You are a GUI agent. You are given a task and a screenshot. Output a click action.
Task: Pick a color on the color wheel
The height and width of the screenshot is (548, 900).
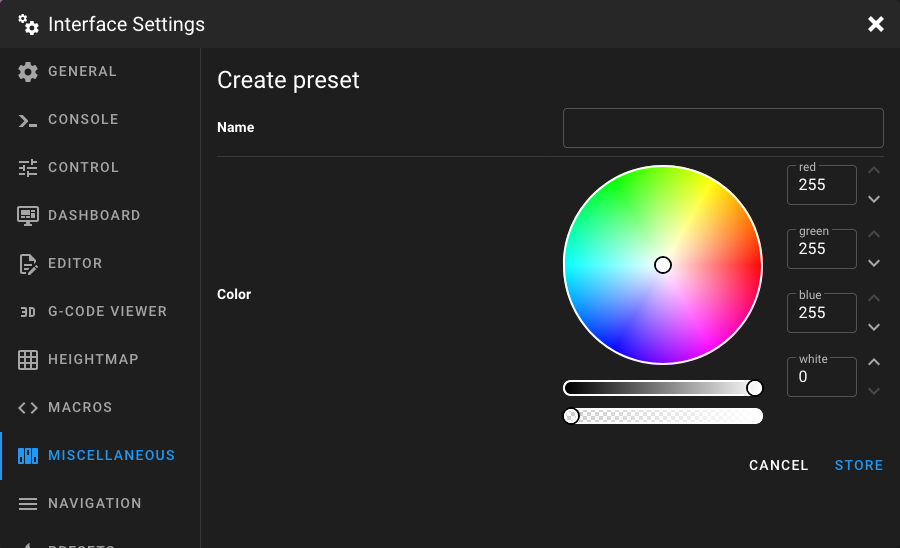tap(662, 265)
